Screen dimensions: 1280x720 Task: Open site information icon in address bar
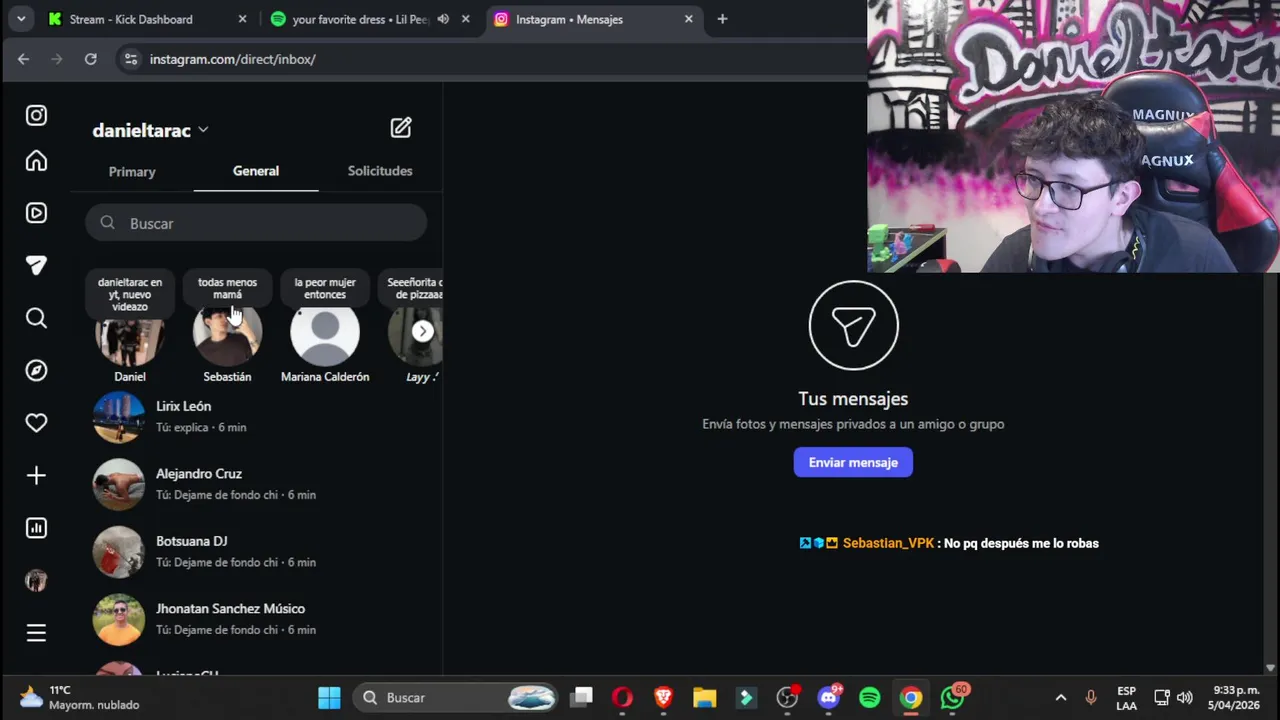(x=130, y=59)
